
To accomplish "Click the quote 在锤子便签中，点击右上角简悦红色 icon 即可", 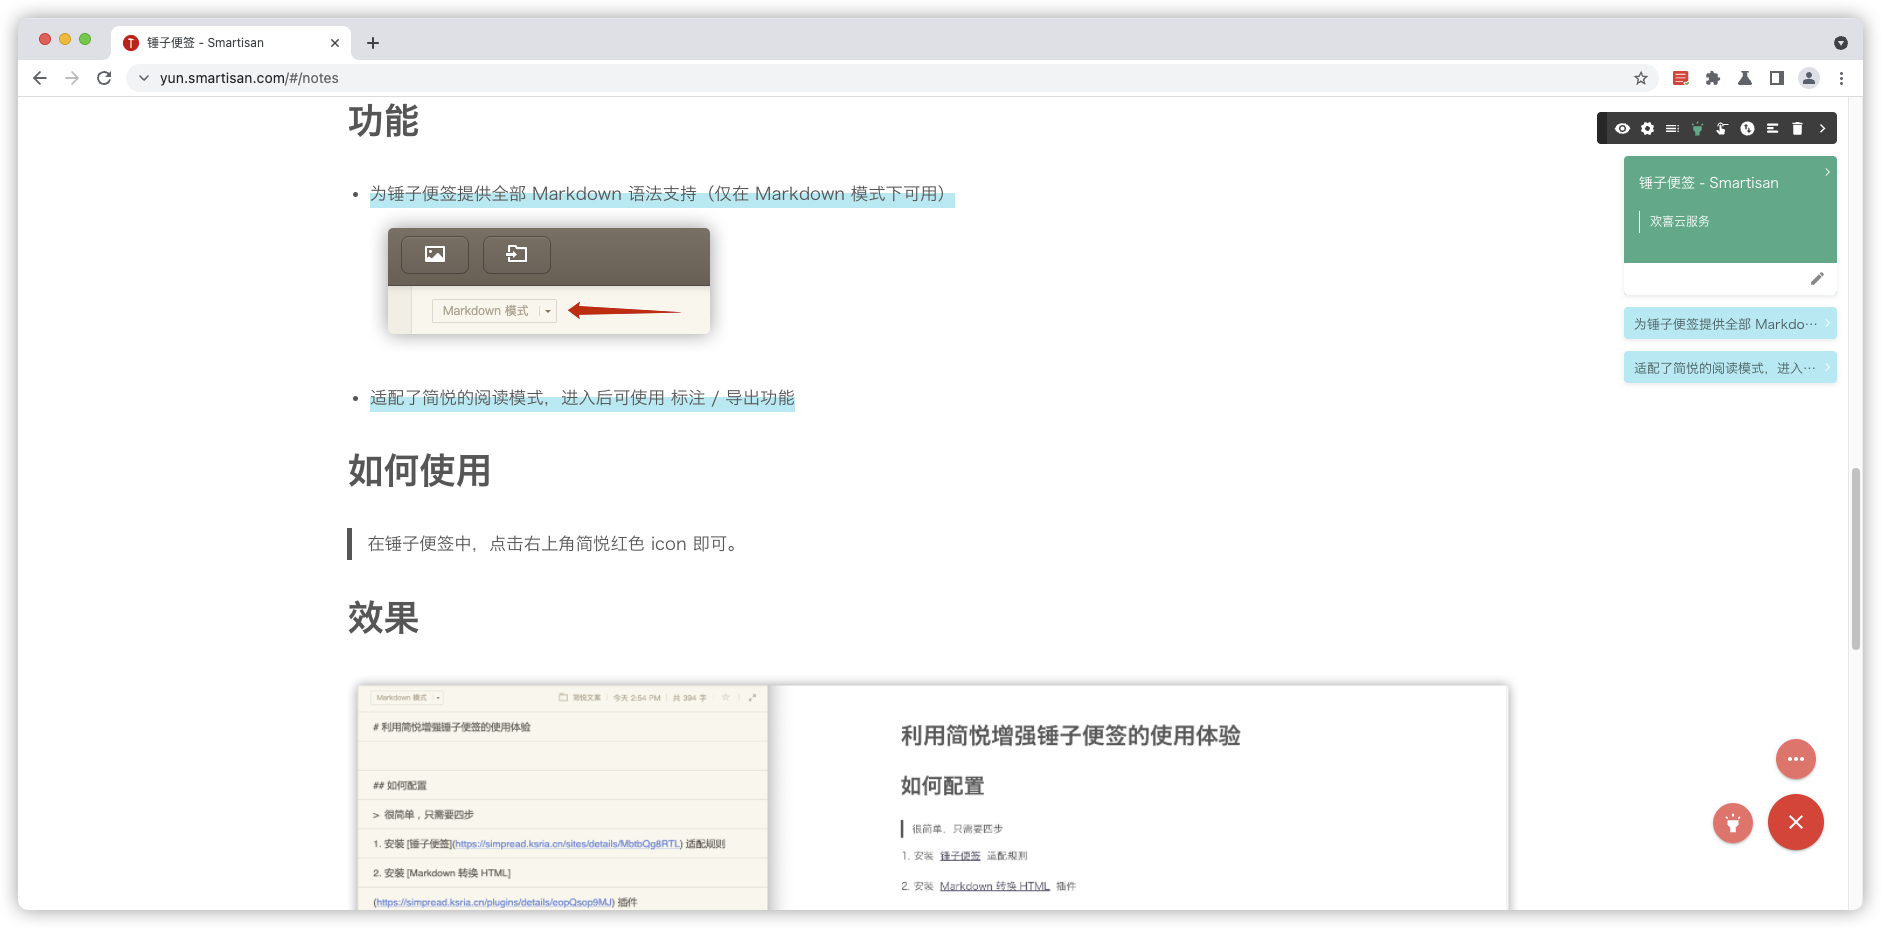I will coord(555,544).
